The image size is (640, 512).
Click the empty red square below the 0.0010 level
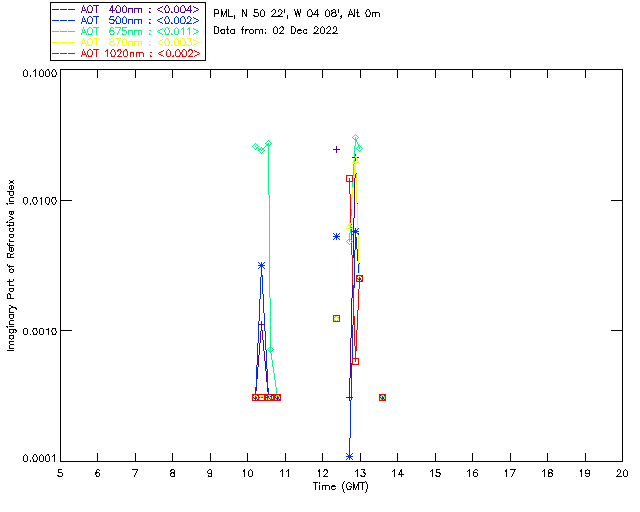(356, 361)
